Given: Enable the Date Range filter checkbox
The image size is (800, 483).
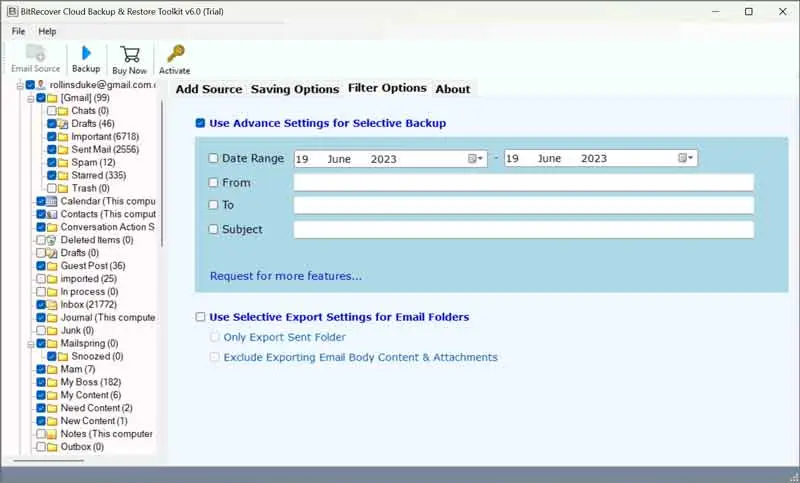Looking at the screenshot, I should point(214,158).
